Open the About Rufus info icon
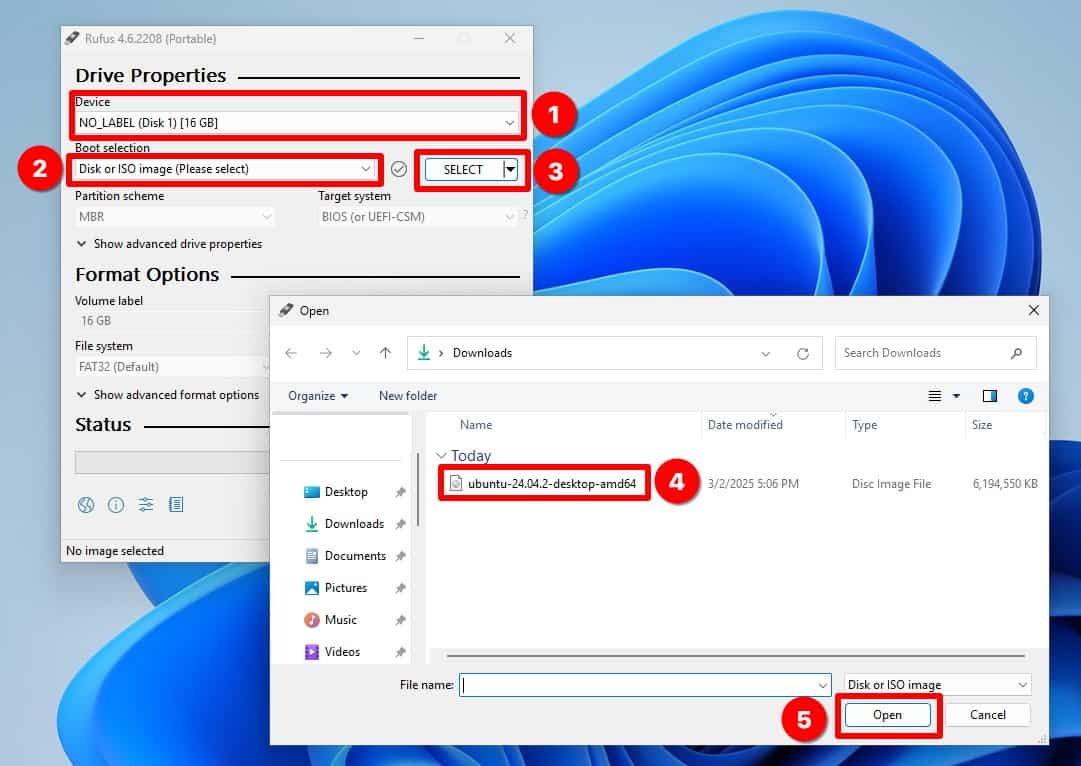Screen dimensions: 1081x766 116,505
